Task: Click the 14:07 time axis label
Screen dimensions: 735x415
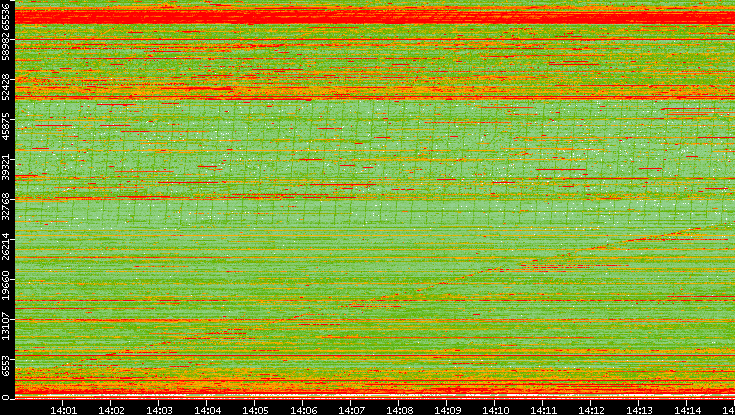Action: coord(351,409)
